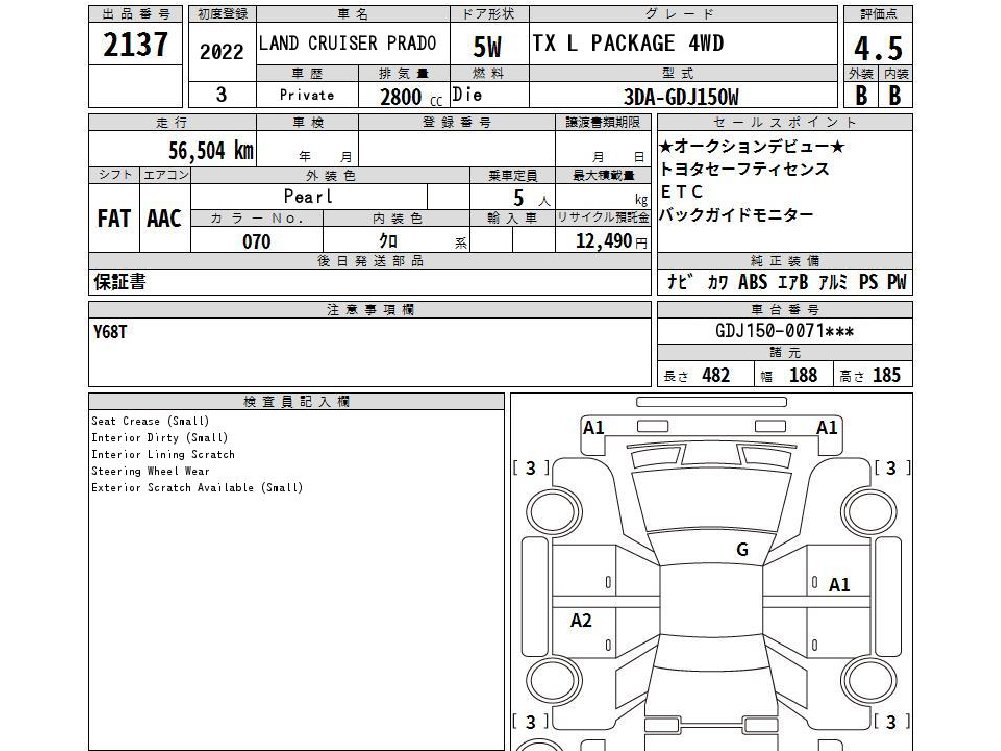Select the height value 185
This screenshot has height=751, width=1001.
[887, 375]
